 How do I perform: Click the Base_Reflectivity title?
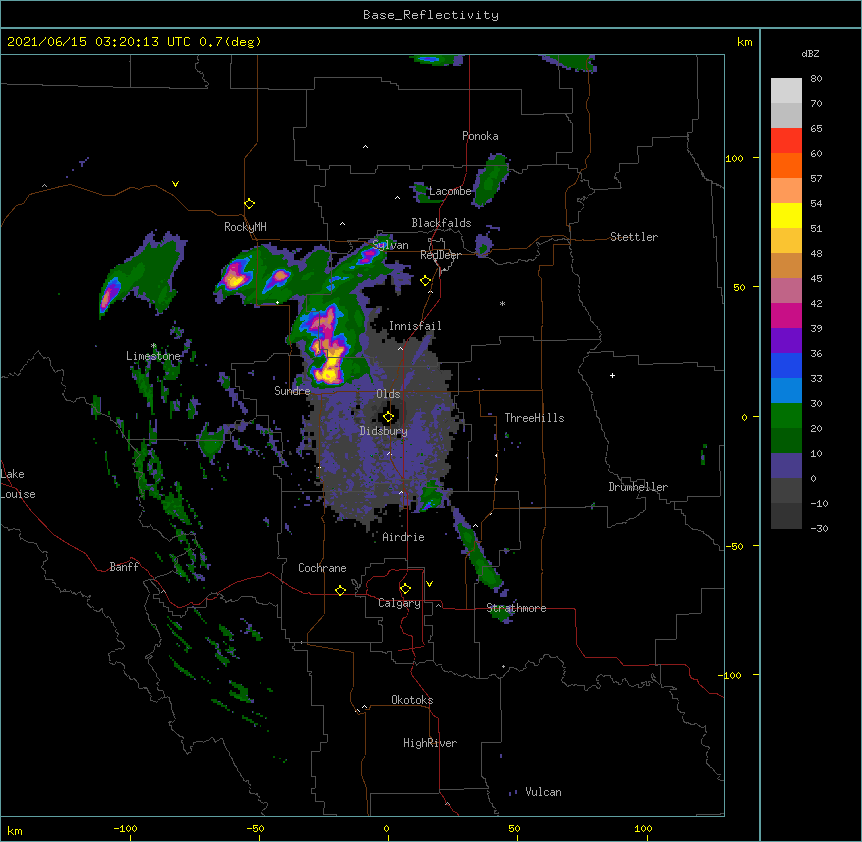(x=431, y=15)
